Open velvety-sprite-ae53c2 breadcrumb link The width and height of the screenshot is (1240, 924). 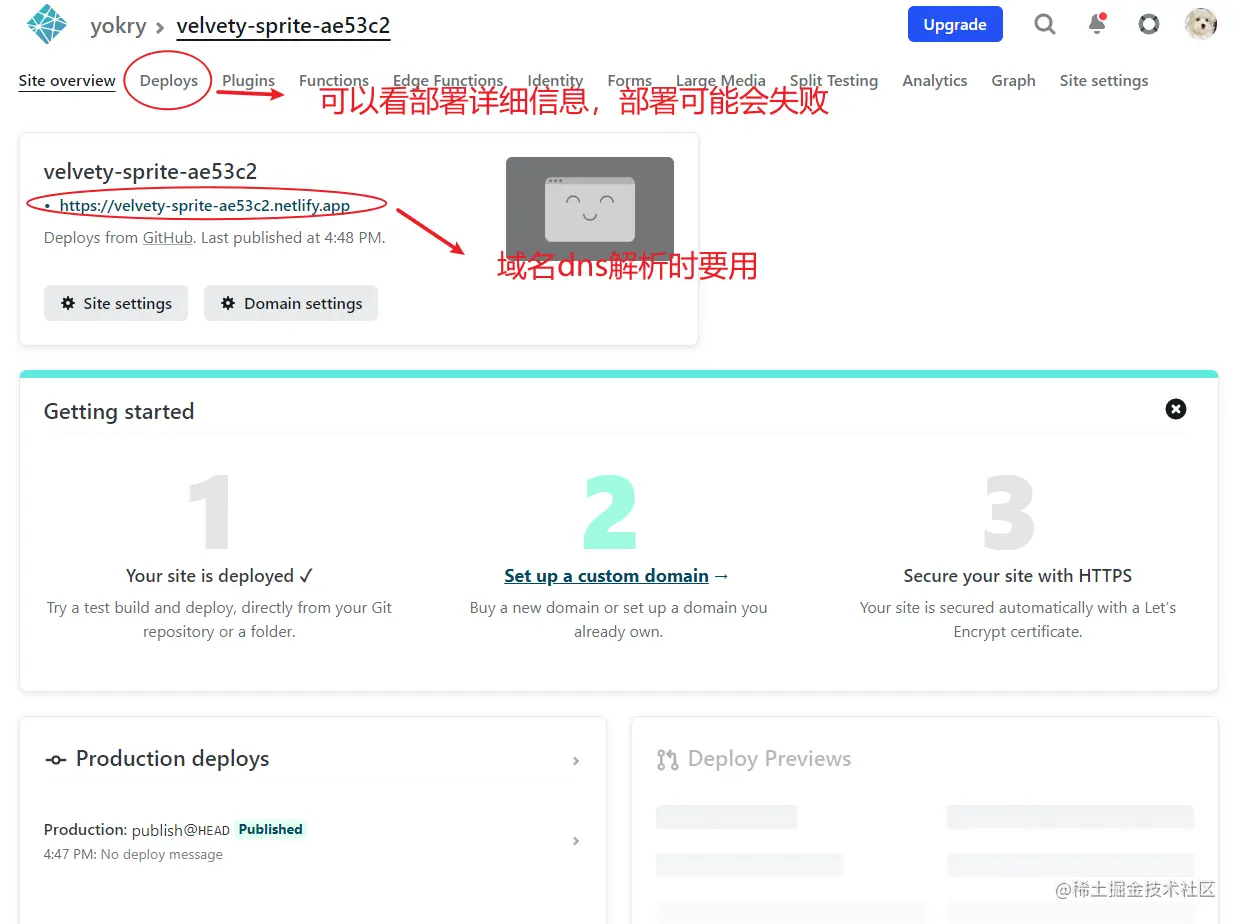click(x=283, y=26)
